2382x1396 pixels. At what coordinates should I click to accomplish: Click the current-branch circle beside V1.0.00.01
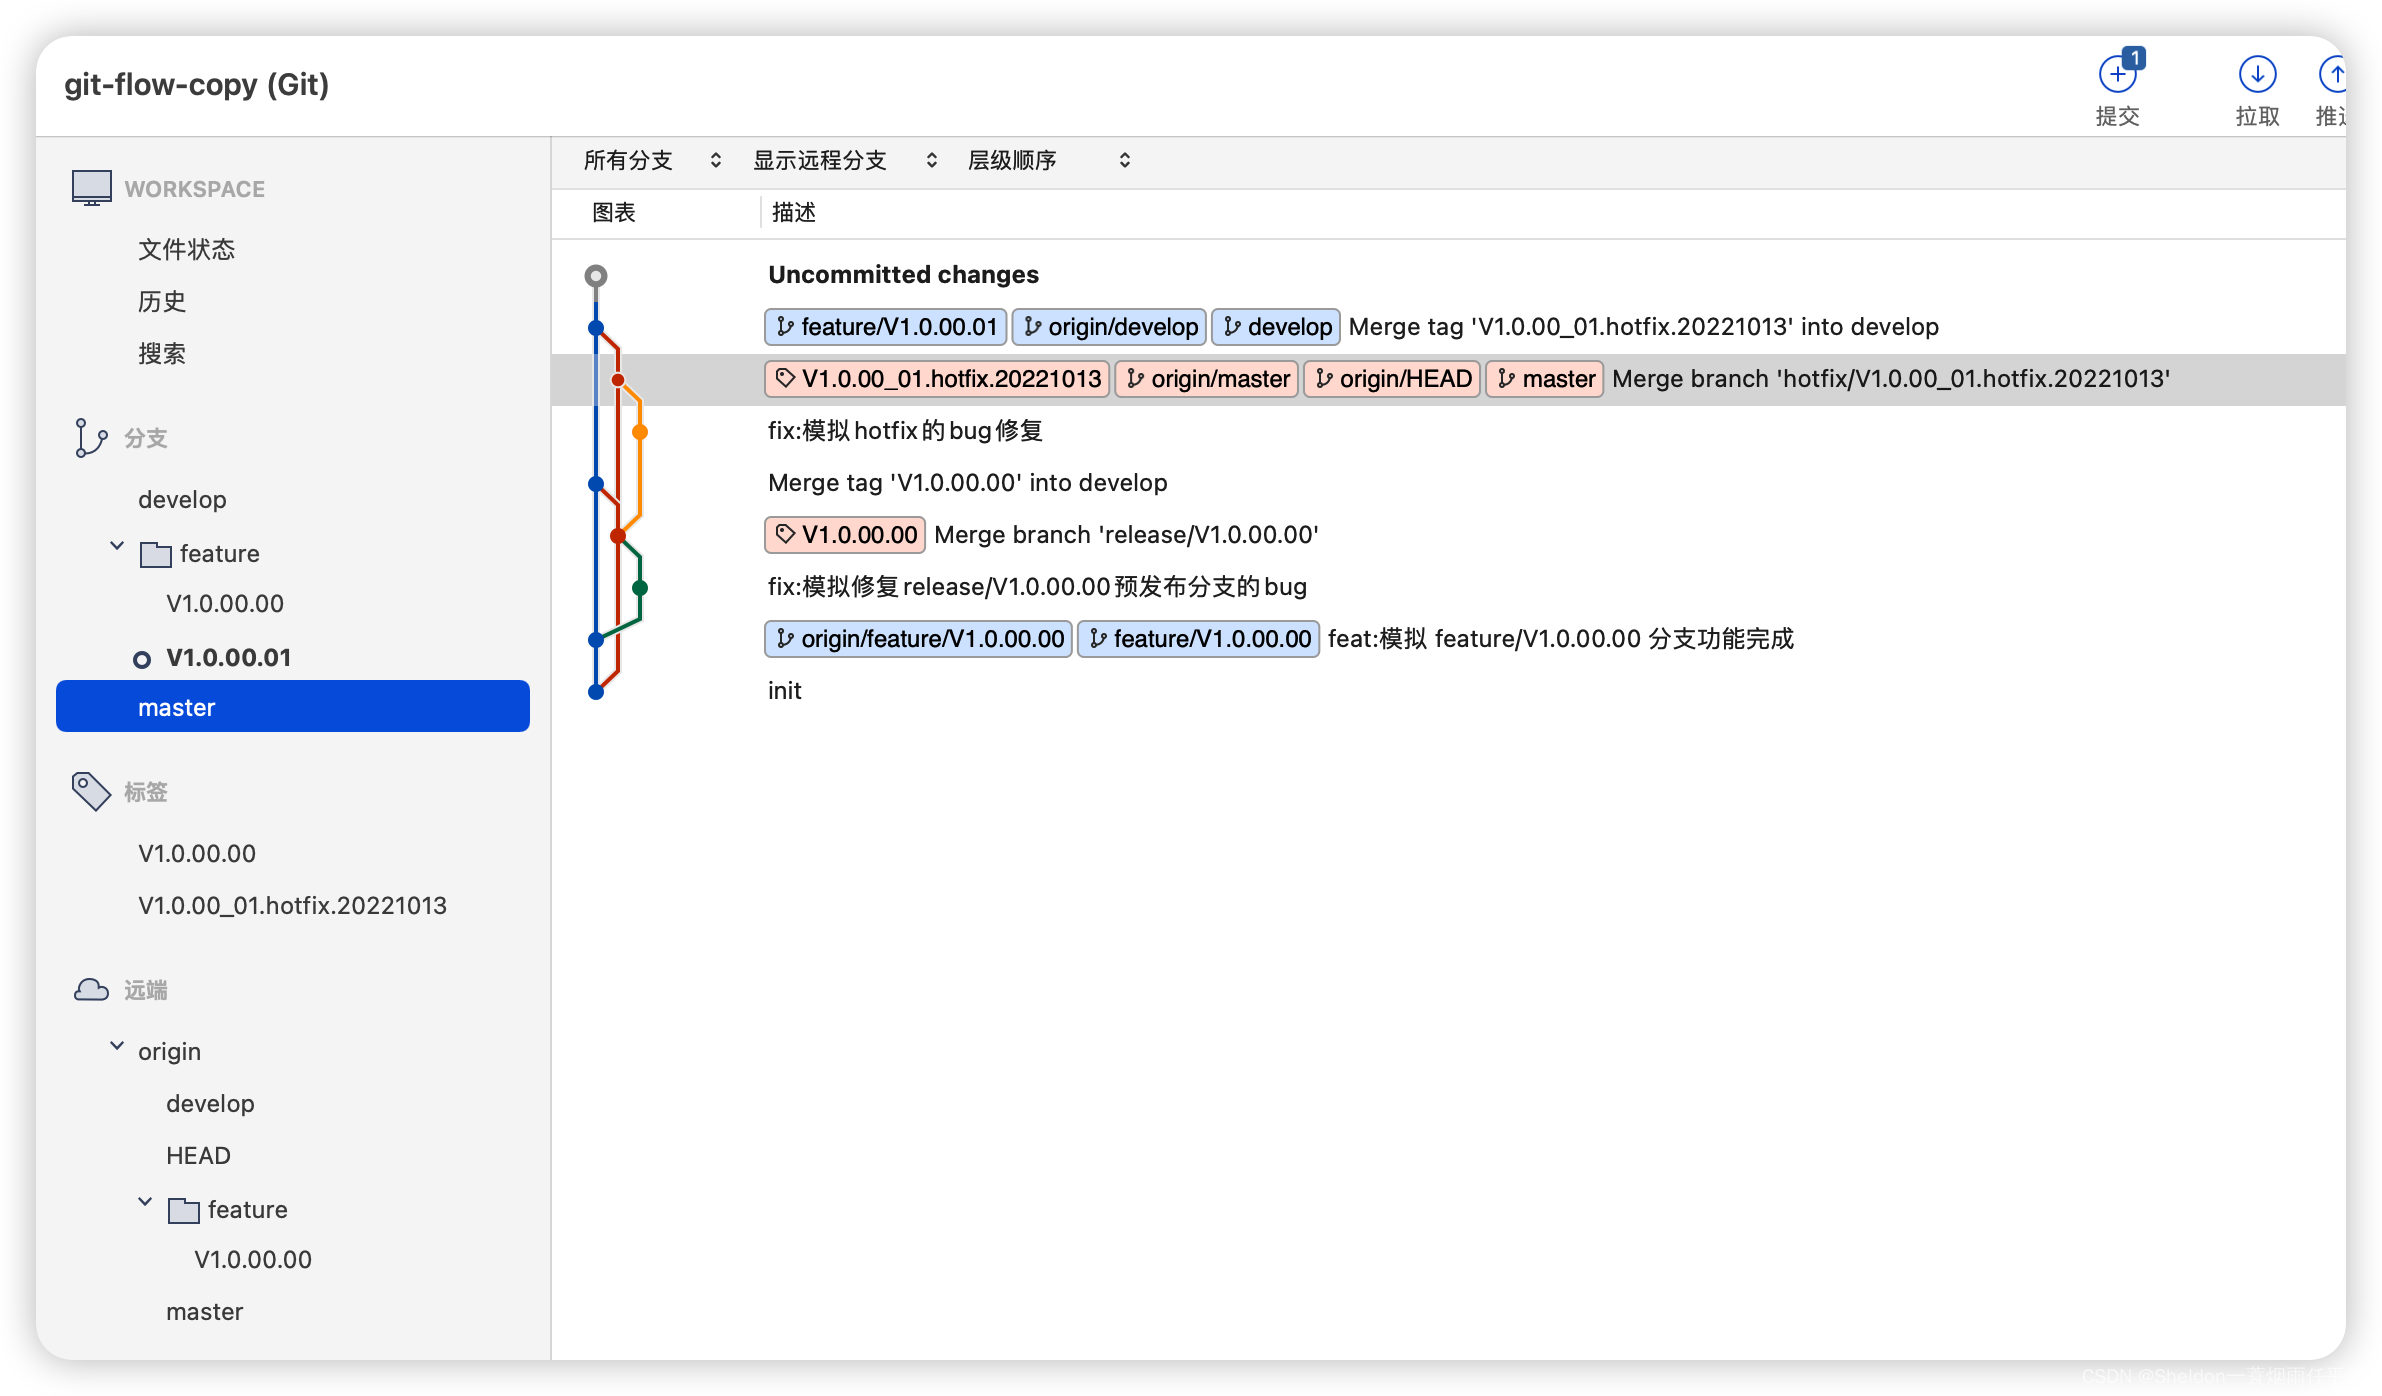(x=142, y=659)
